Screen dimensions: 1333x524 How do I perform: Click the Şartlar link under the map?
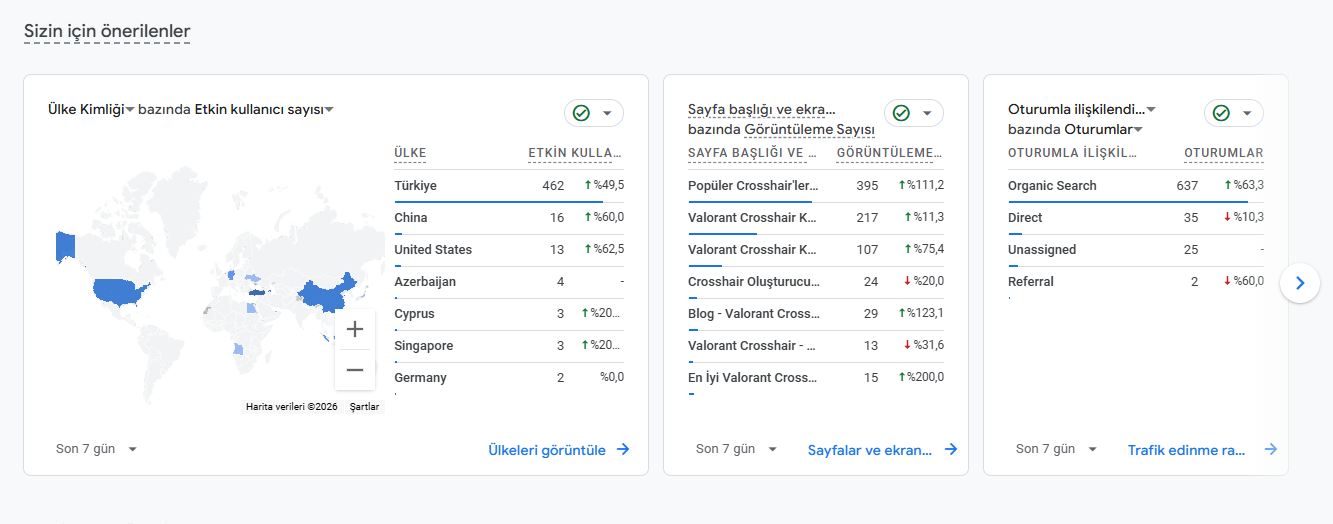click(364, 407)
